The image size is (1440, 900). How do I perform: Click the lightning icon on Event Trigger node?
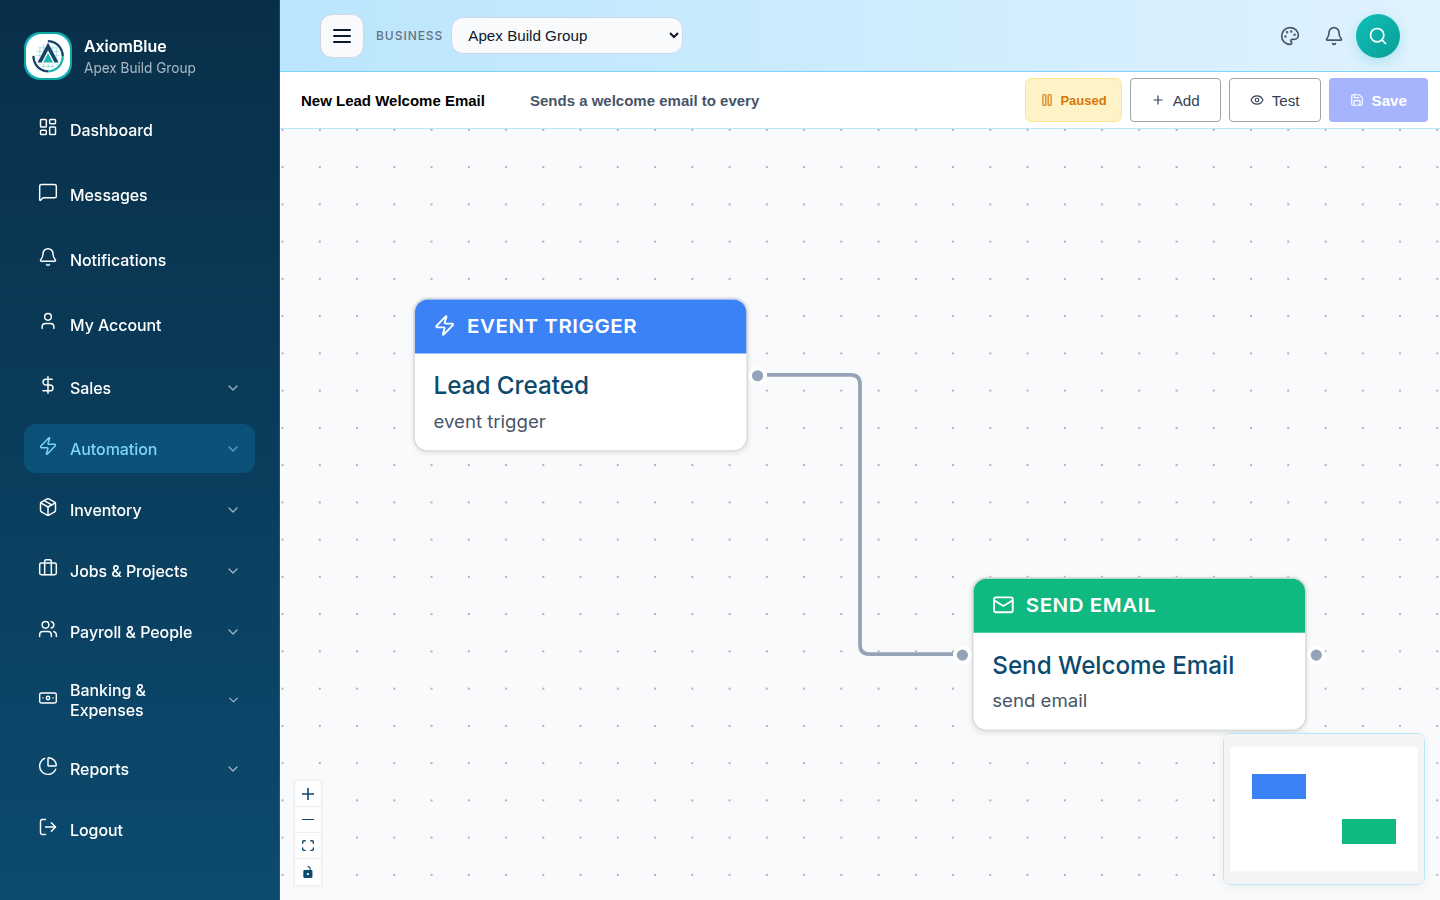click(445, 326)
